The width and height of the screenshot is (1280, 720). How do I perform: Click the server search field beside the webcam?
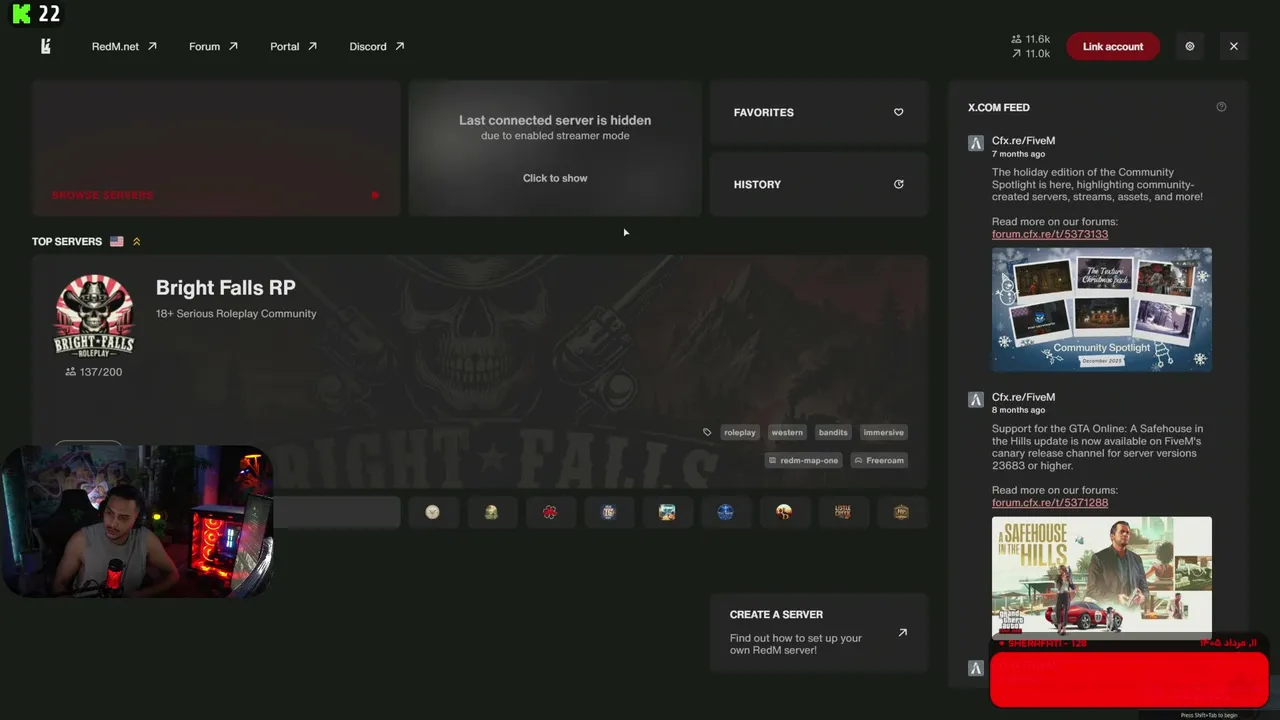pos(336,512)
